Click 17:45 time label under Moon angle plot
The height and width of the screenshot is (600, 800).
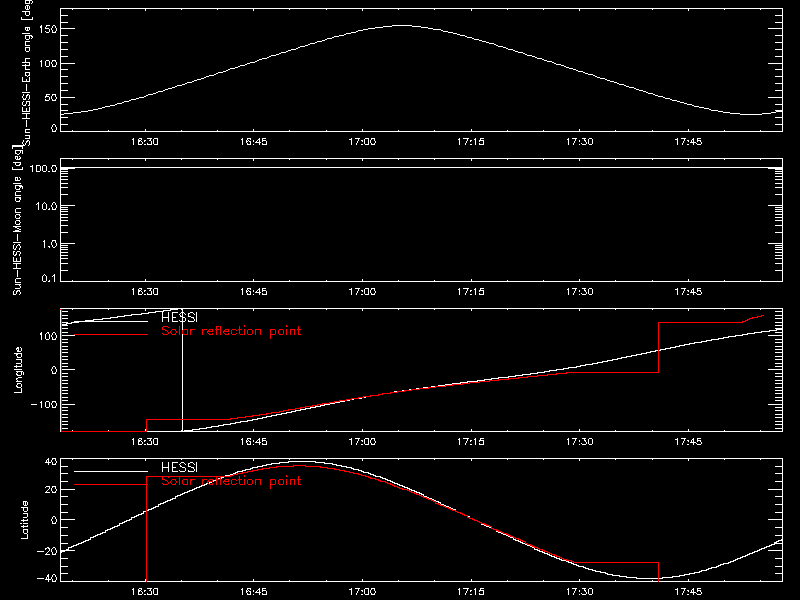coord(688,292)
